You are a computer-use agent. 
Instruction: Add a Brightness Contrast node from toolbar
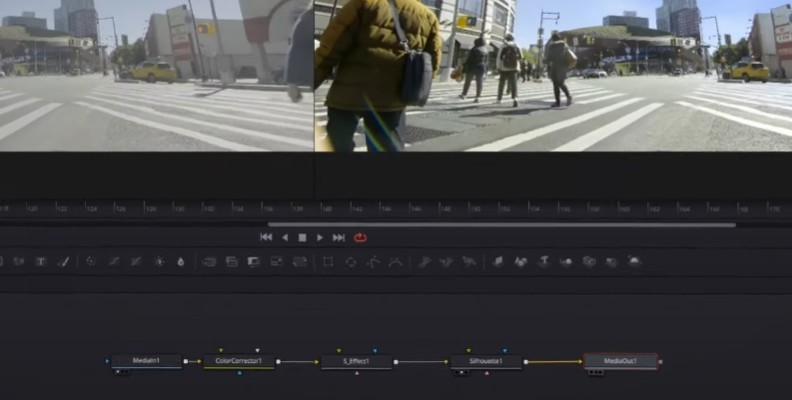[x=159, y=262]
